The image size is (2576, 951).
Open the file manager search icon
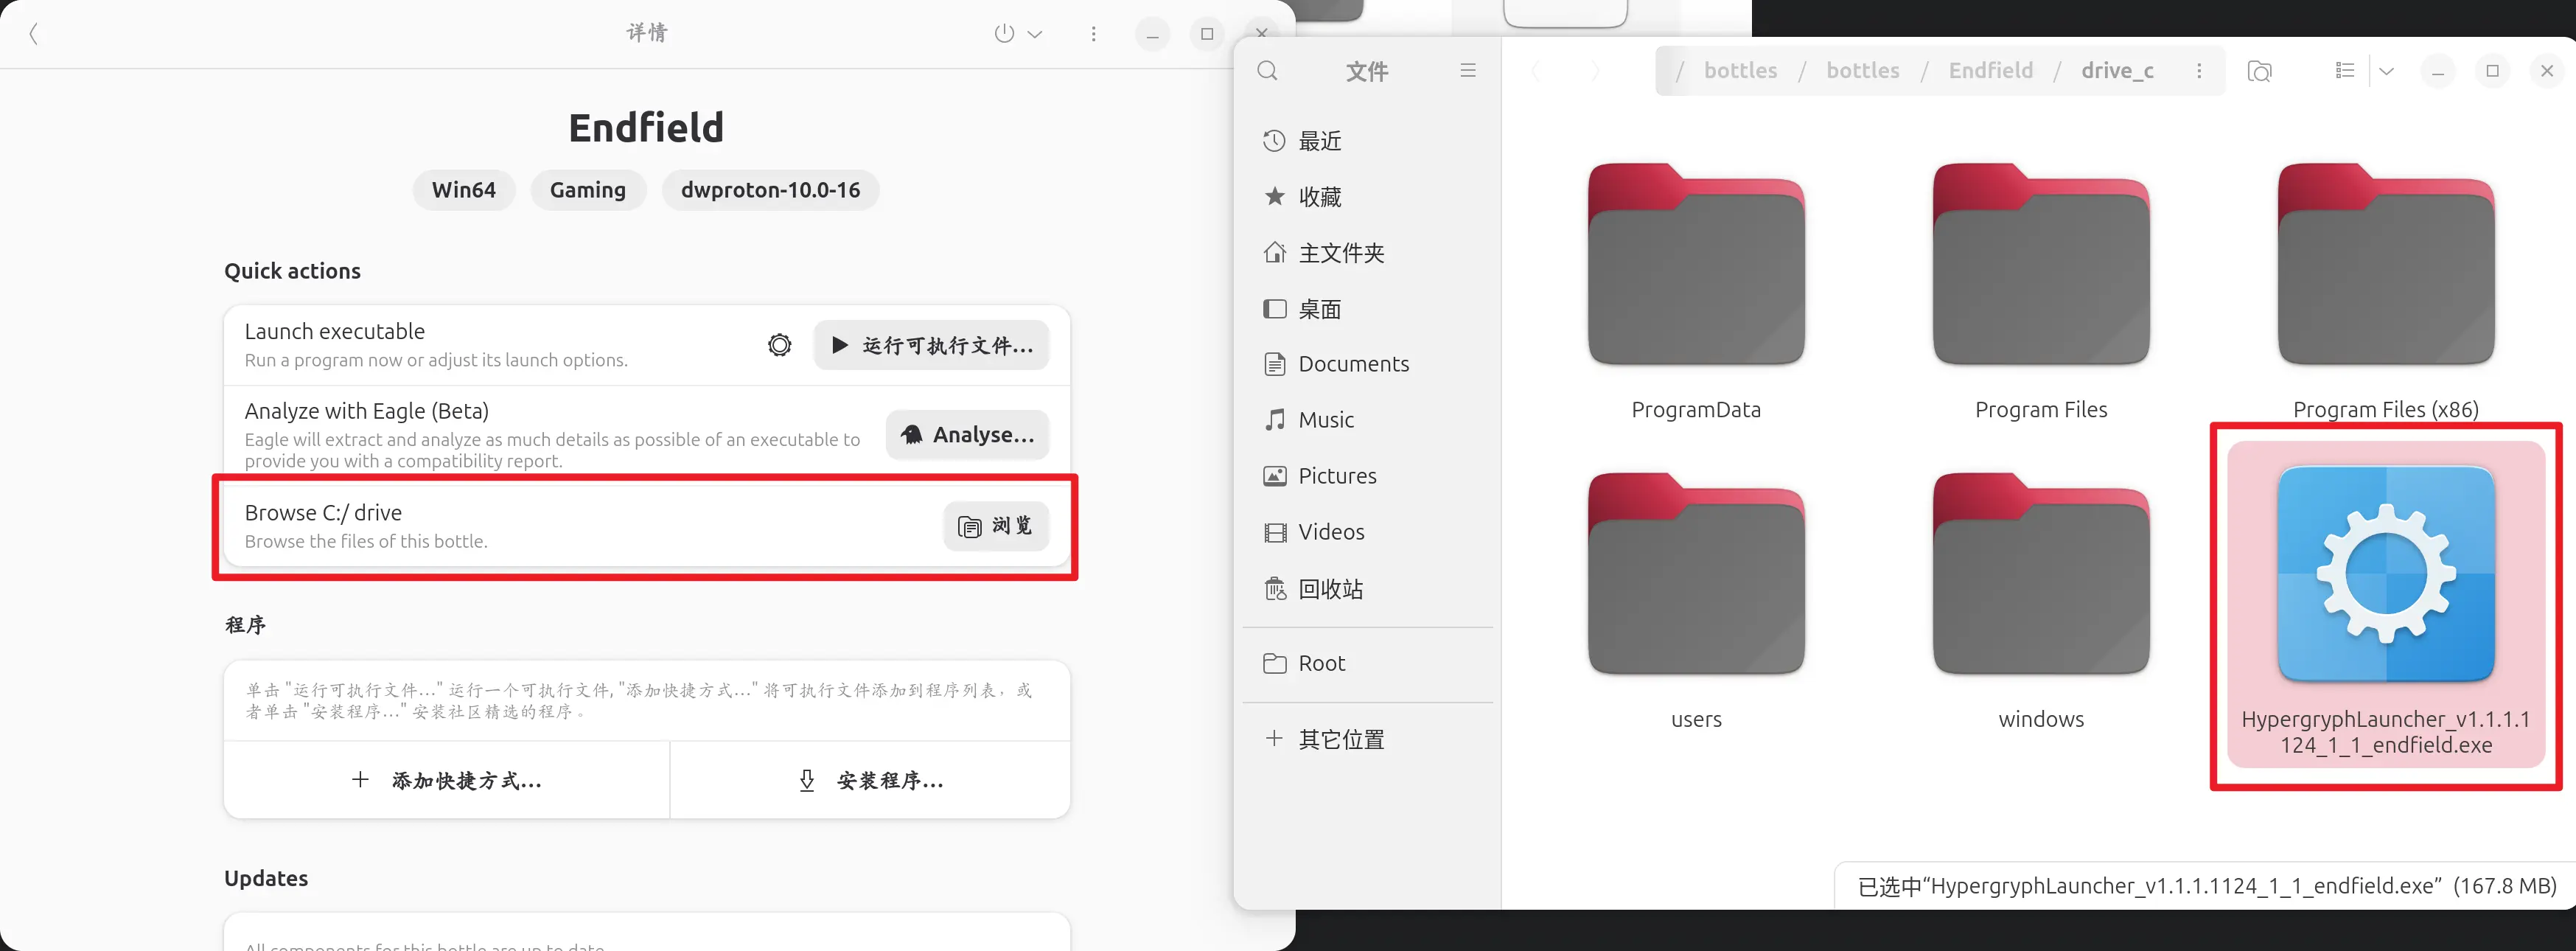[1267, 71]
